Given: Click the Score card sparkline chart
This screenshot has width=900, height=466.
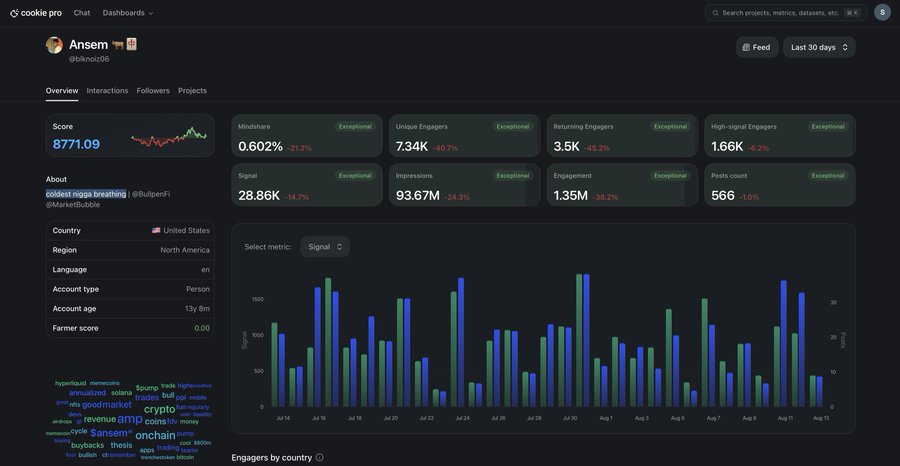Looking at the screenshot, I should 169,137.
